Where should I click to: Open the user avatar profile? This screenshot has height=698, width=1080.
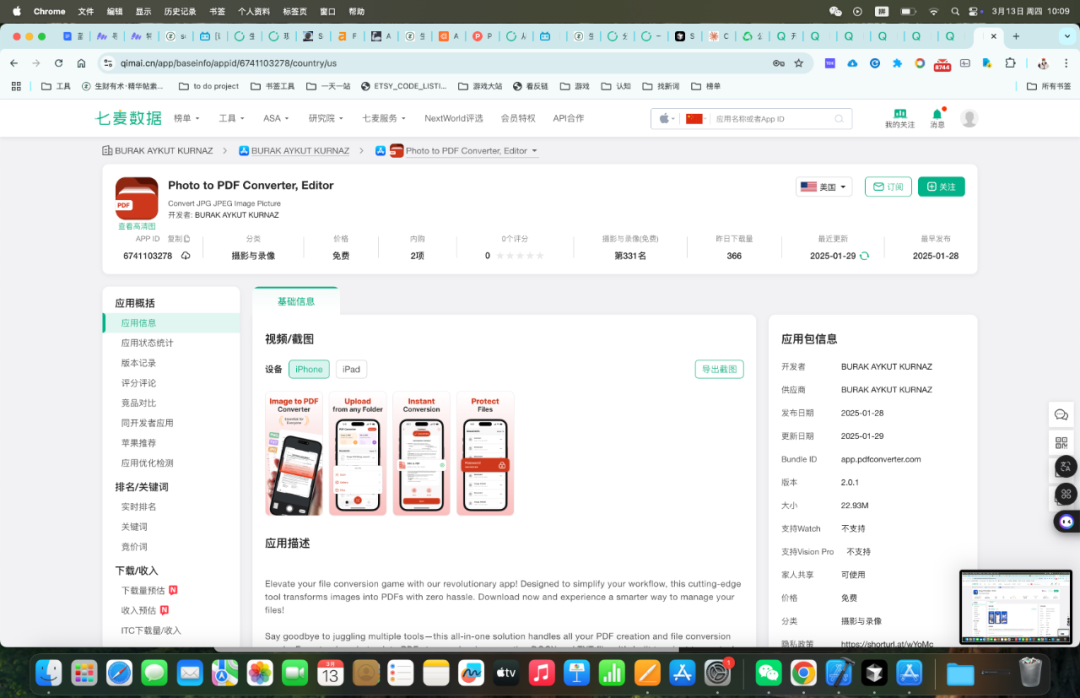[969, 119]
